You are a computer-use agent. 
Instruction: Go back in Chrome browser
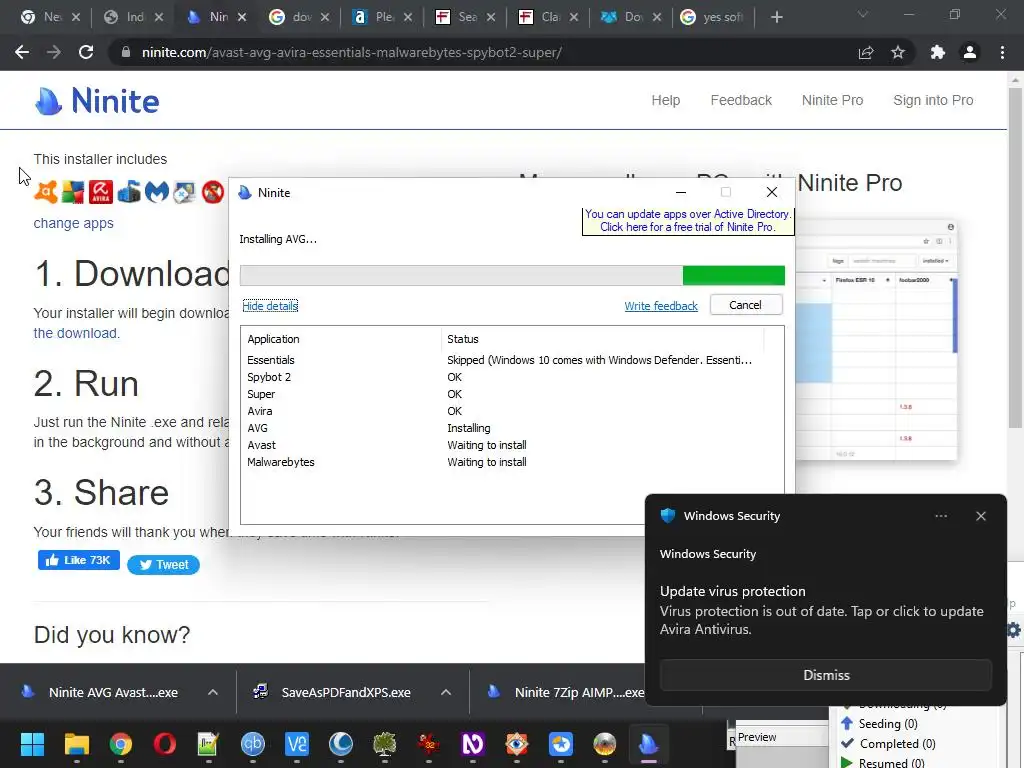coord(22,52)
